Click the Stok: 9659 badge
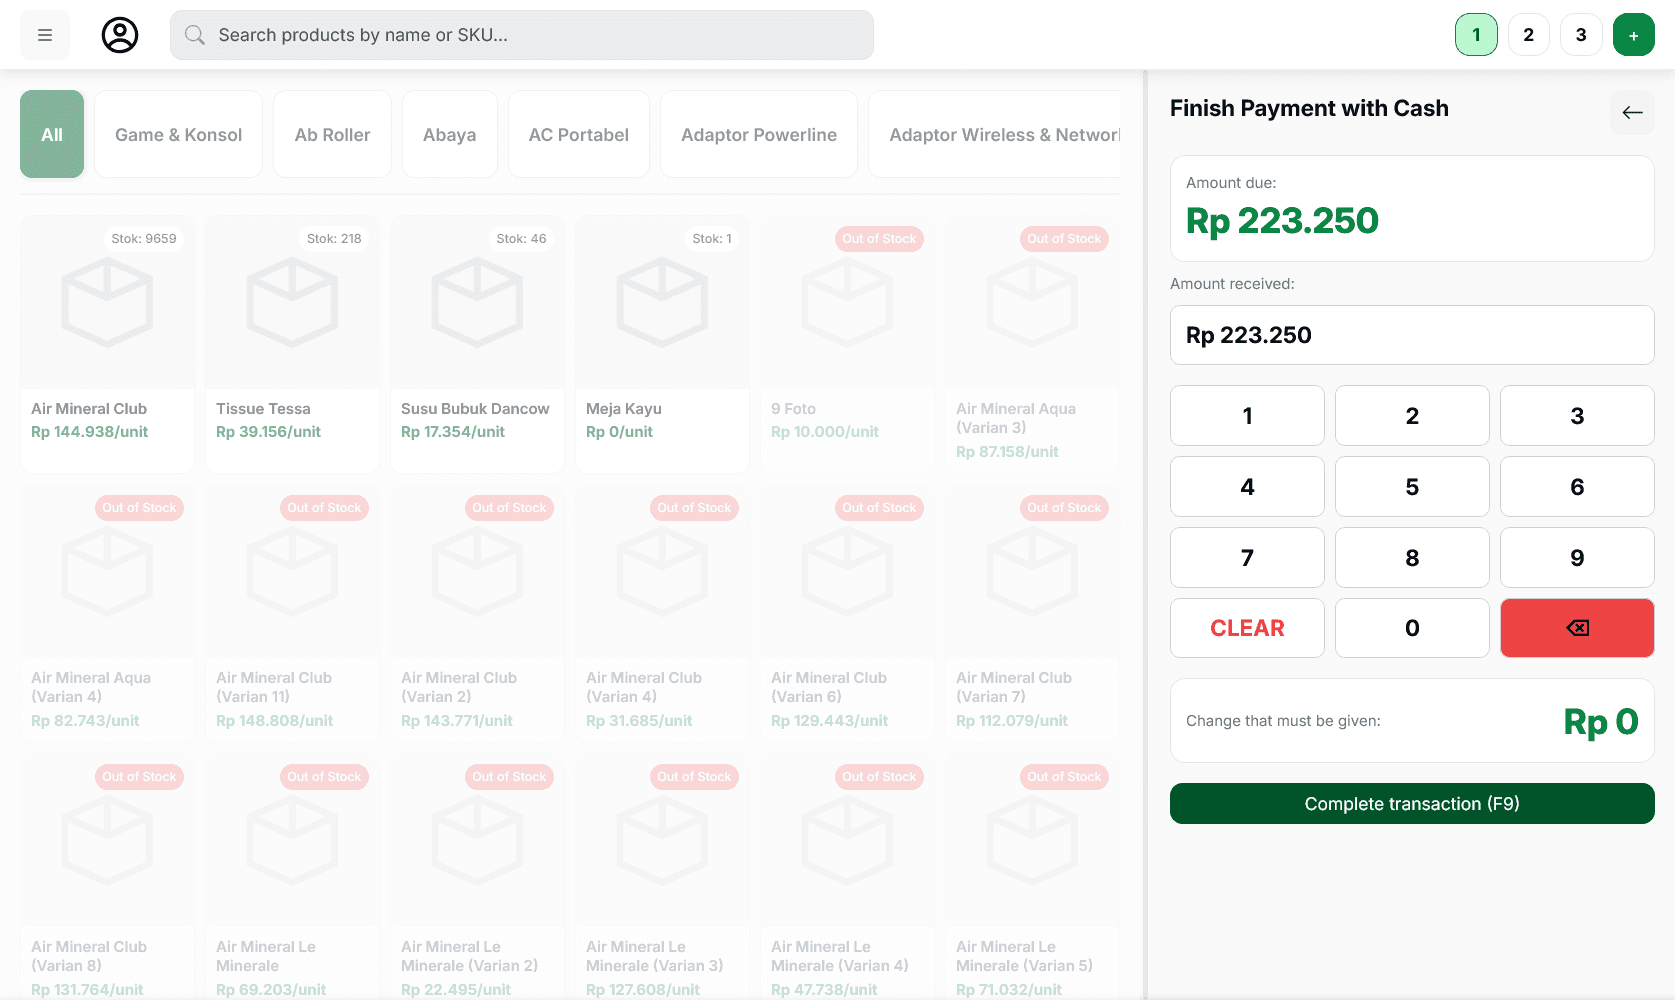The image size is (1675, 1000). 144,239
